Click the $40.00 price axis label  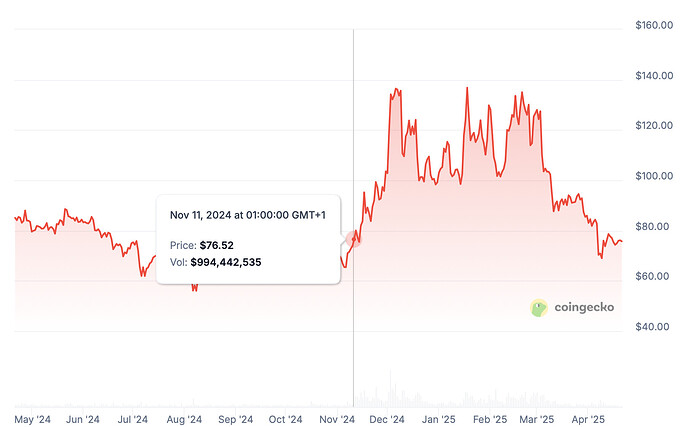tap(652, 327)
